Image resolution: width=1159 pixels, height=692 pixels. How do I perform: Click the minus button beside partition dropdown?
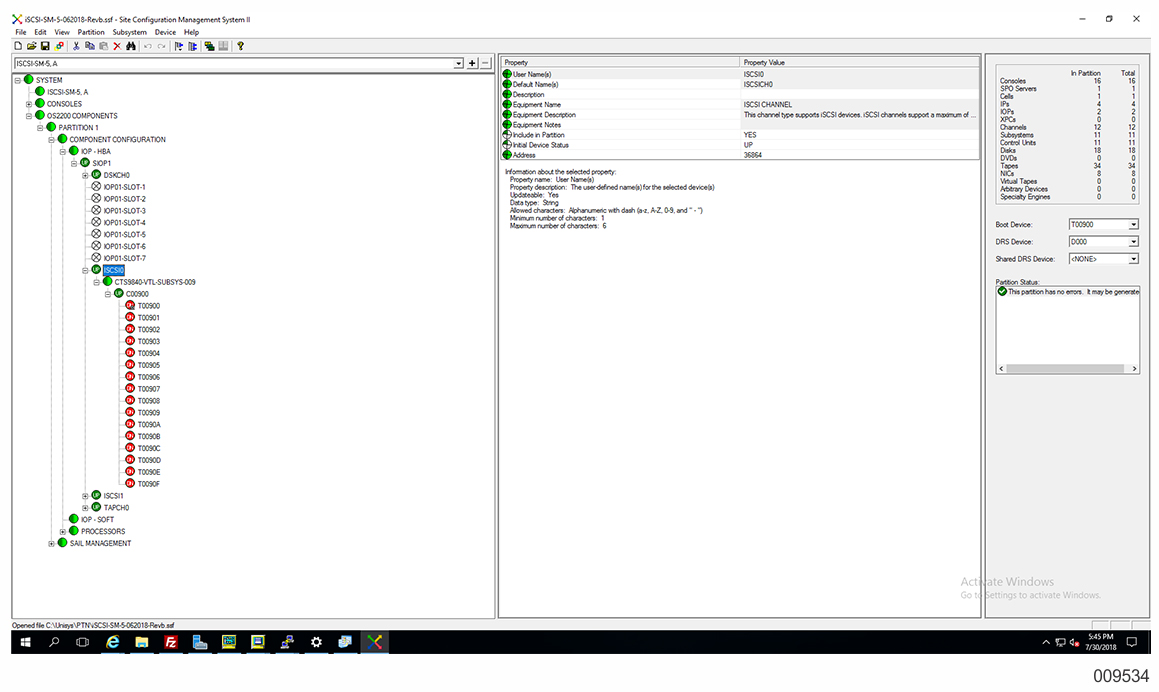pos(486,64)
